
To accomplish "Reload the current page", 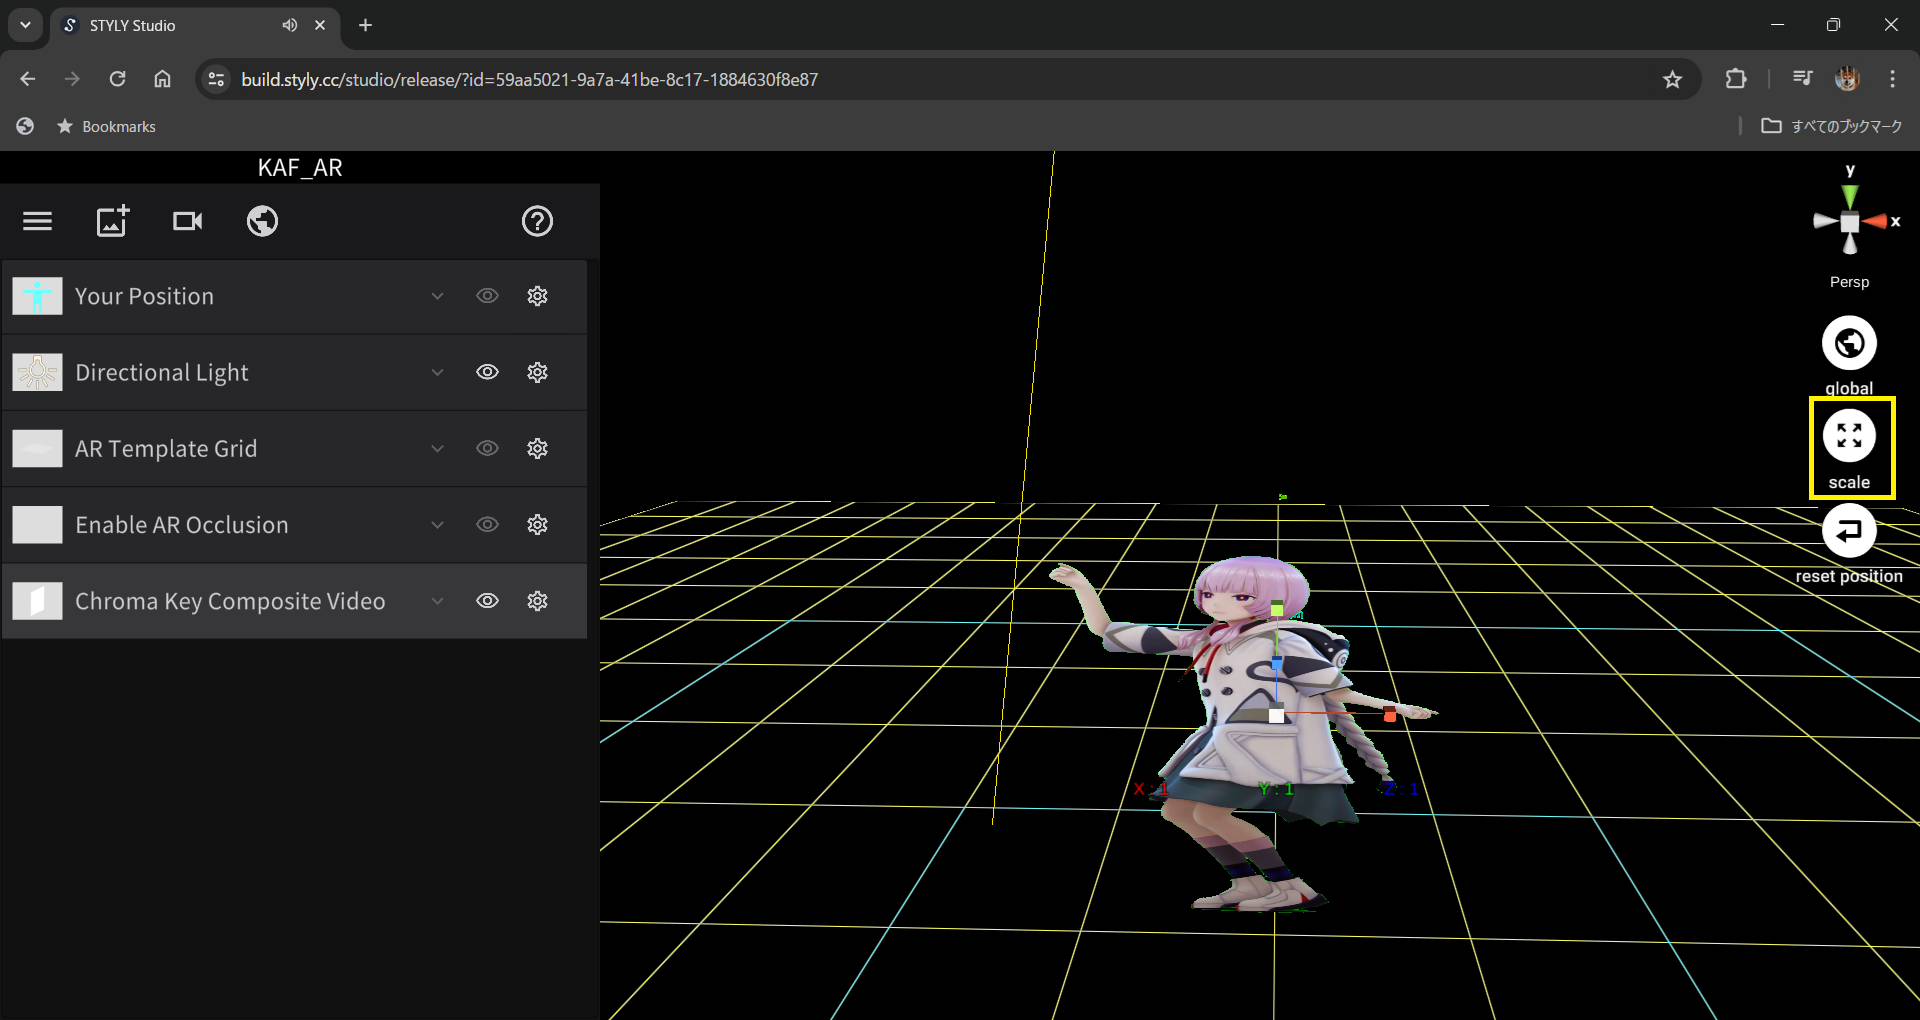I will click(x=117, y=79).
